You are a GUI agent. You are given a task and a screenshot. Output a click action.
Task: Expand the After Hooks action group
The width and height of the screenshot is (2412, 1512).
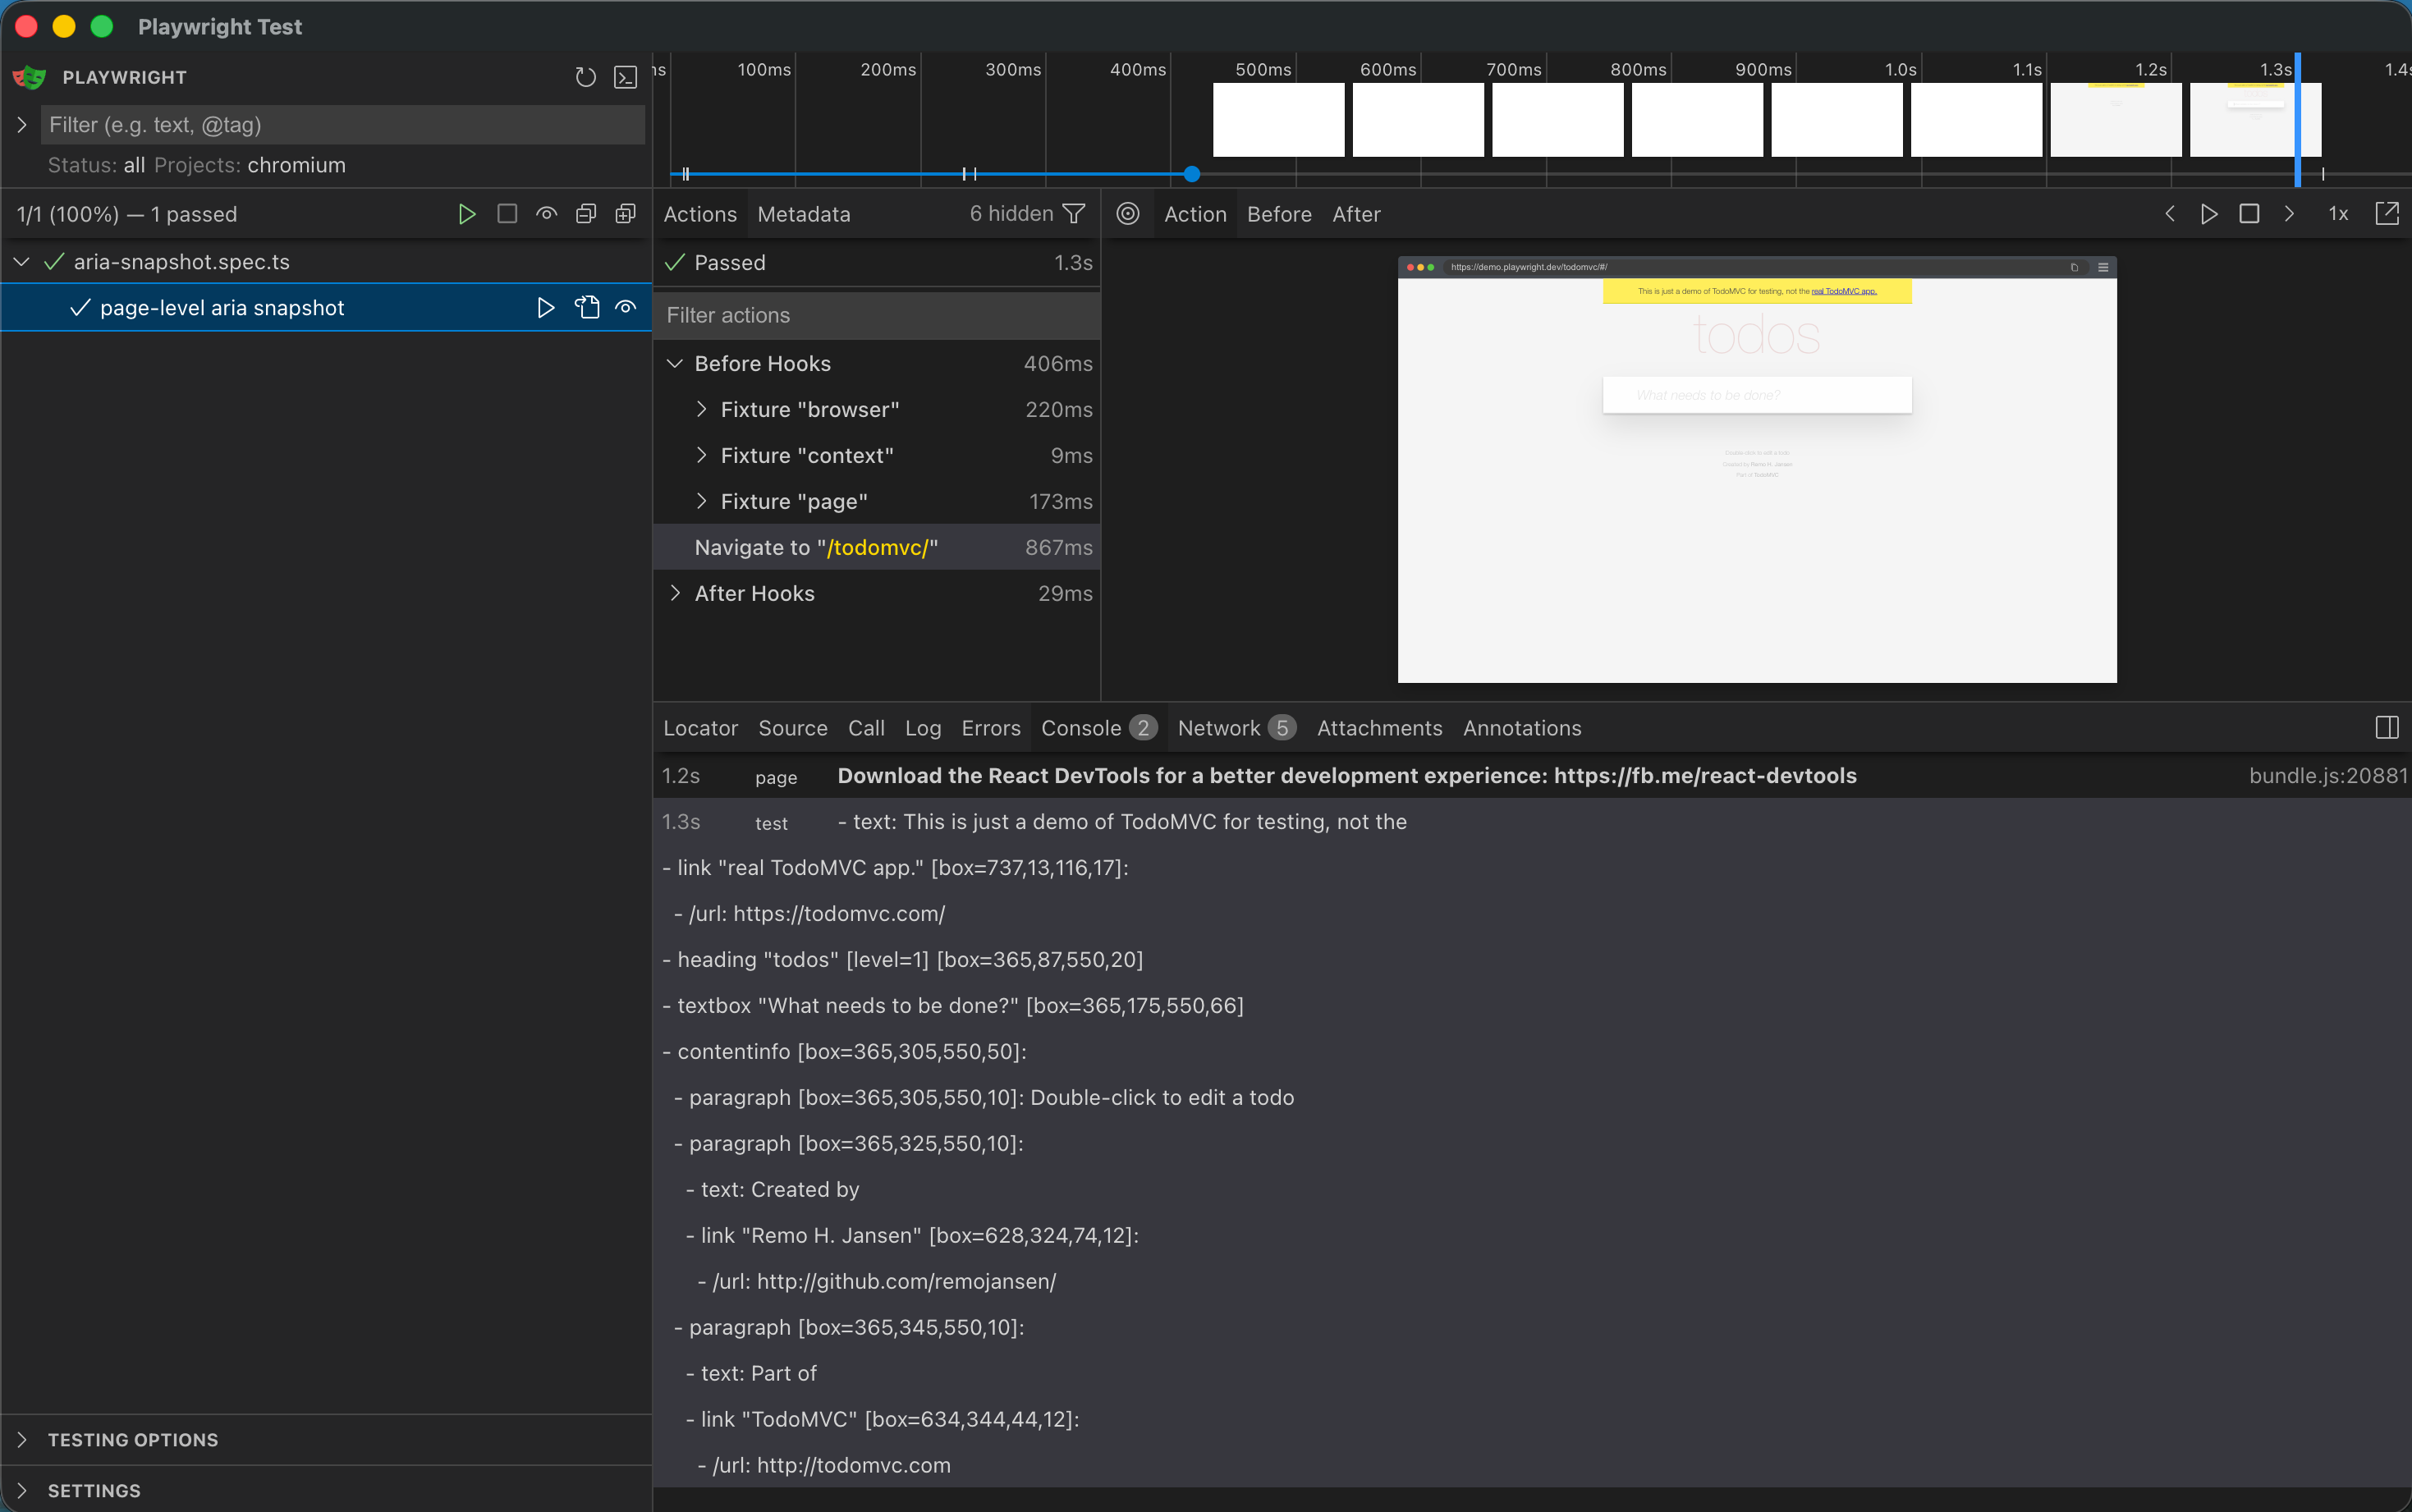tap(675, 594)
